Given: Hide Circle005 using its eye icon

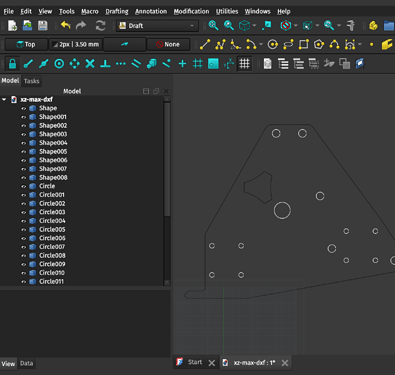Looking at the screenshot, I should pos(23,230).
